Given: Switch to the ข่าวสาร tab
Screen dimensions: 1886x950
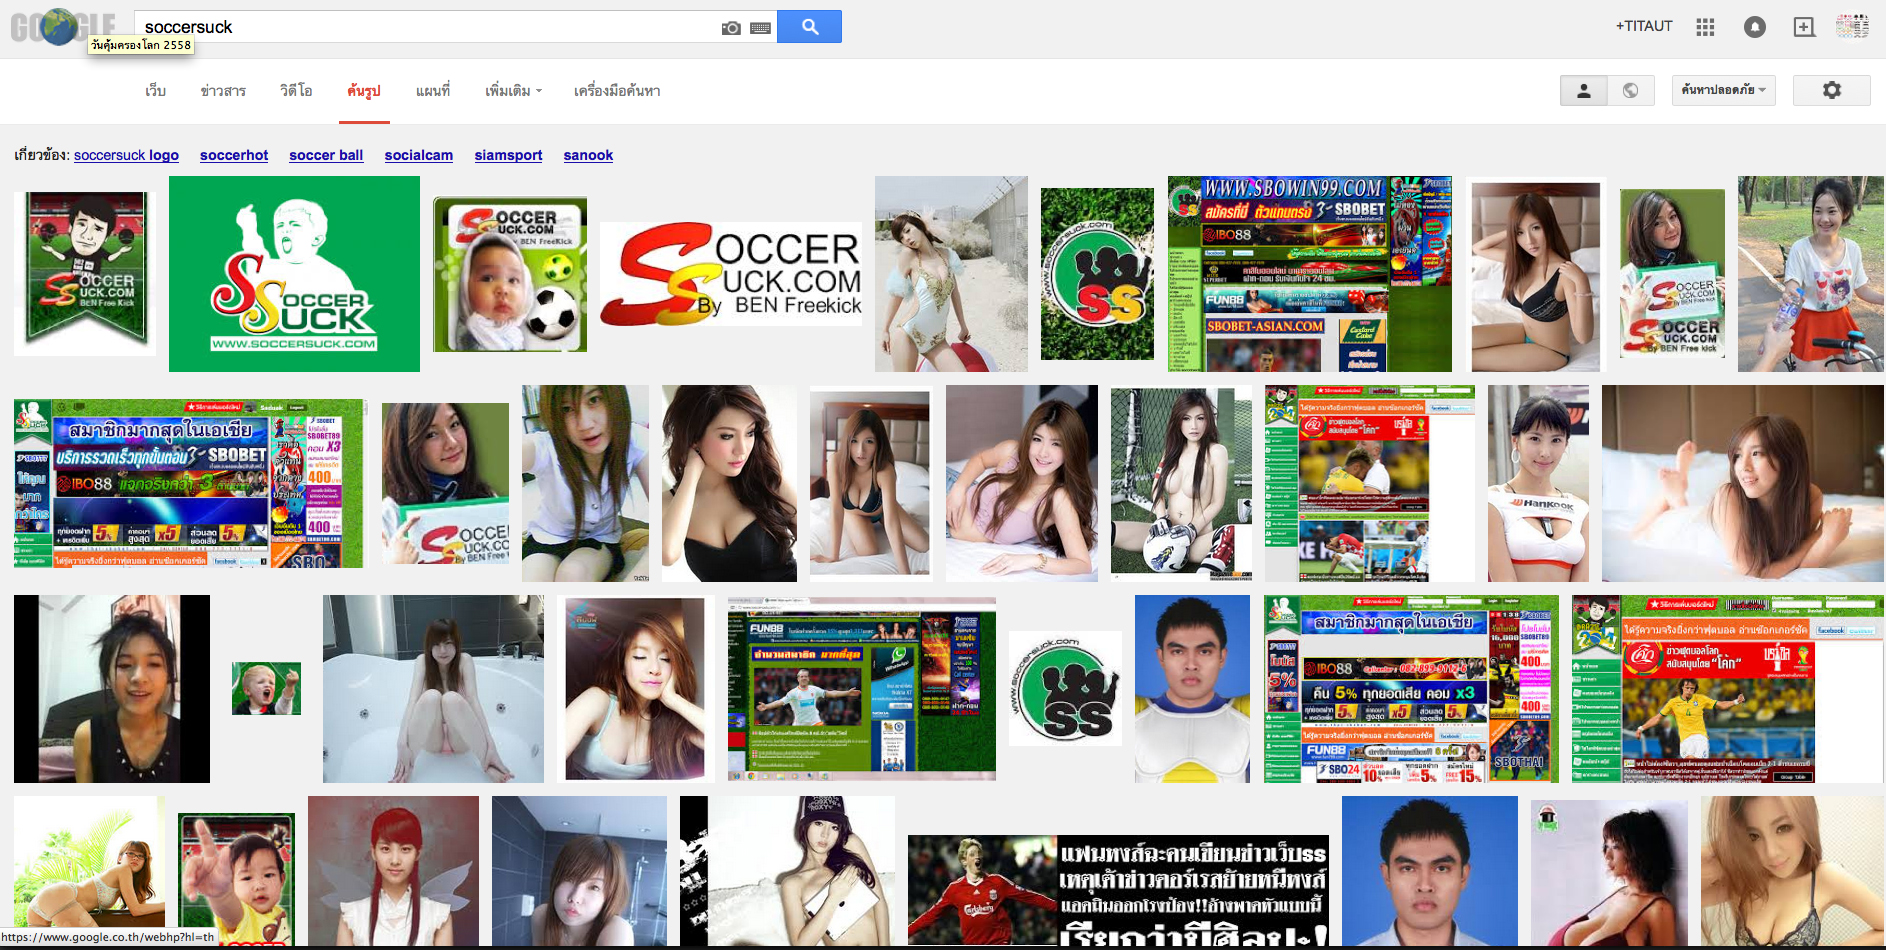Looking at the screenshot, I should 223,91.
